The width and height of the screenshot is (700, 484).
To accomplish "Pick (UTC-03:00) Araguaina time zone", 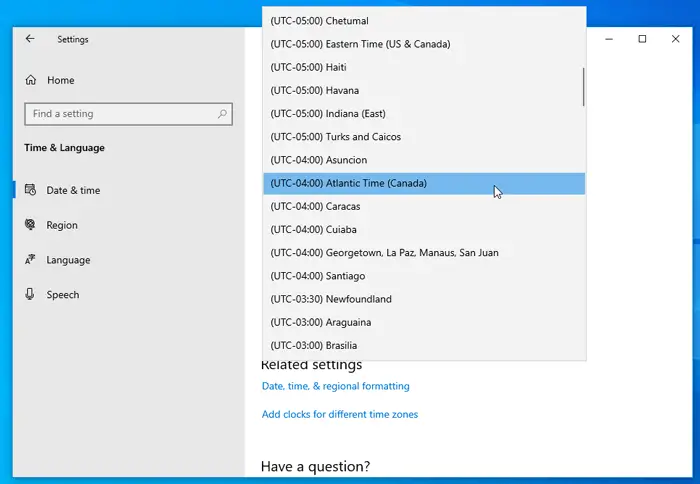I will 424,323.
